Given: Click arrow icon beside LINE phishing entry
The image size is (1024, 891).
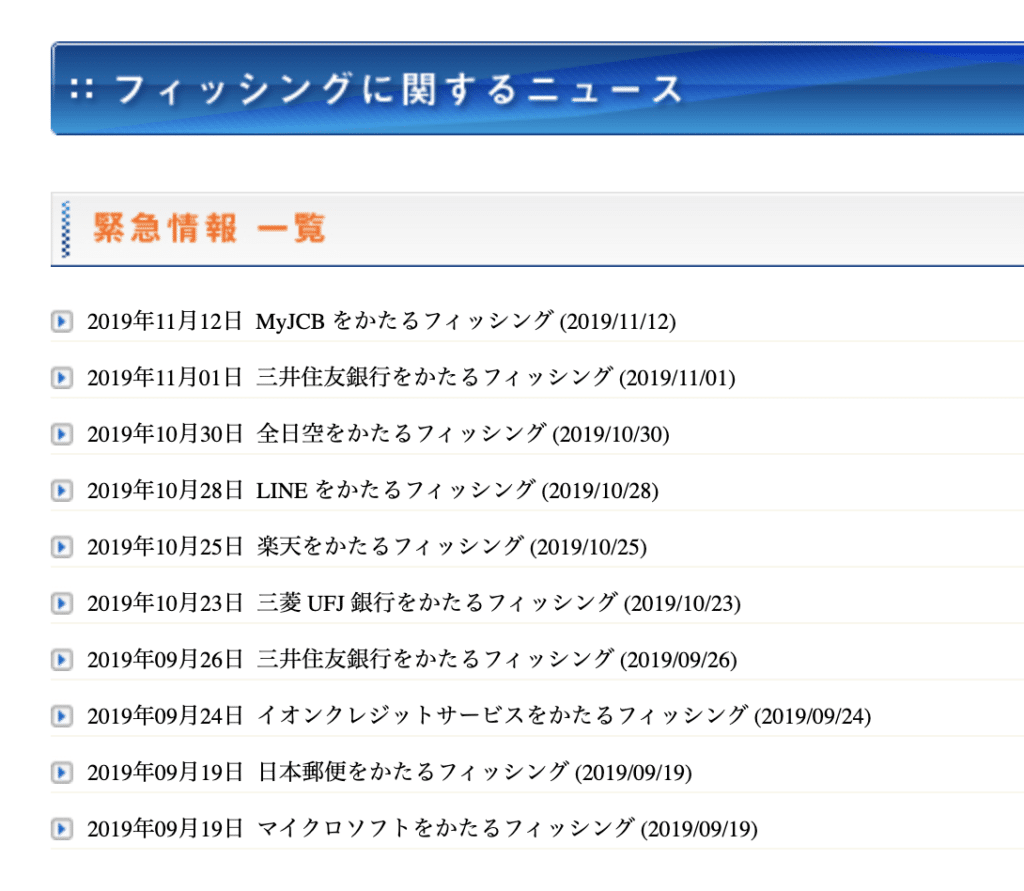Looking at the screenshot, I should coord(62,491).
